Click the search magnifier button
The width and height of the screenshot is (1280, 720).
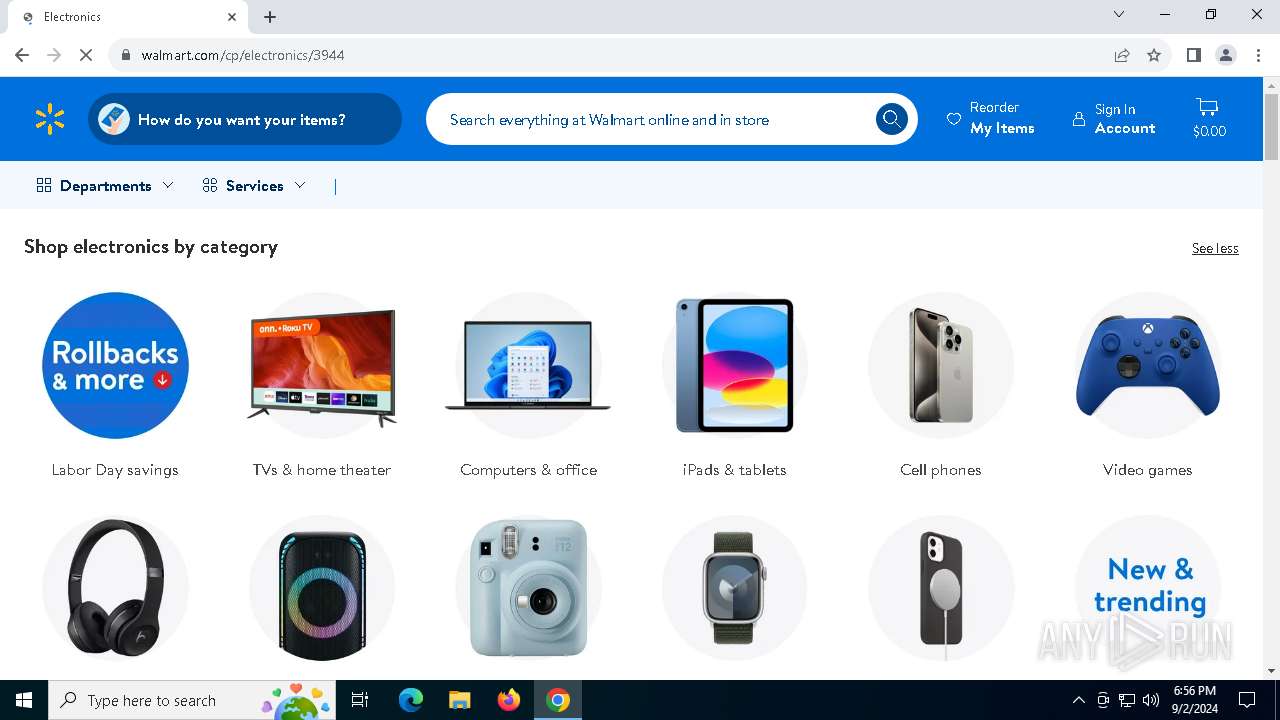click(x=891, y=120)
